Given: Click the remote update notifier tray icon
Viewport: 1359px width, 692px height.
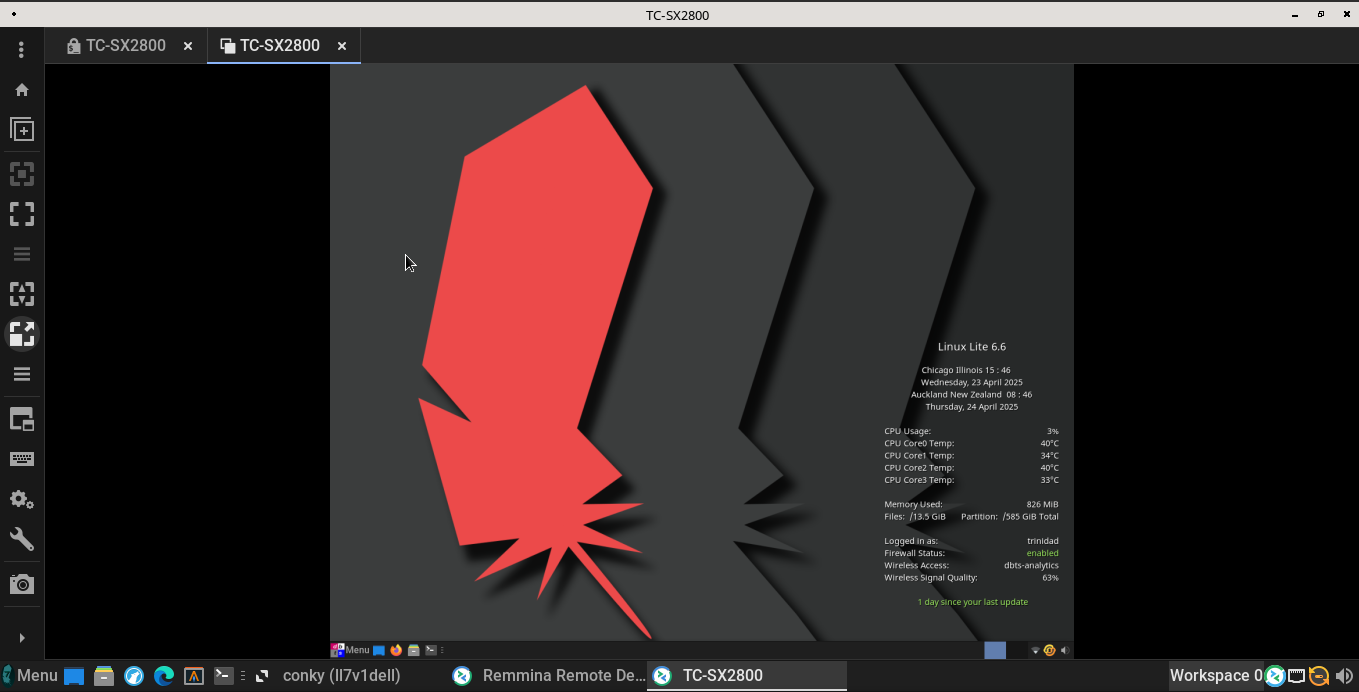Looking at the screenshot, I should click(1049, 650).
